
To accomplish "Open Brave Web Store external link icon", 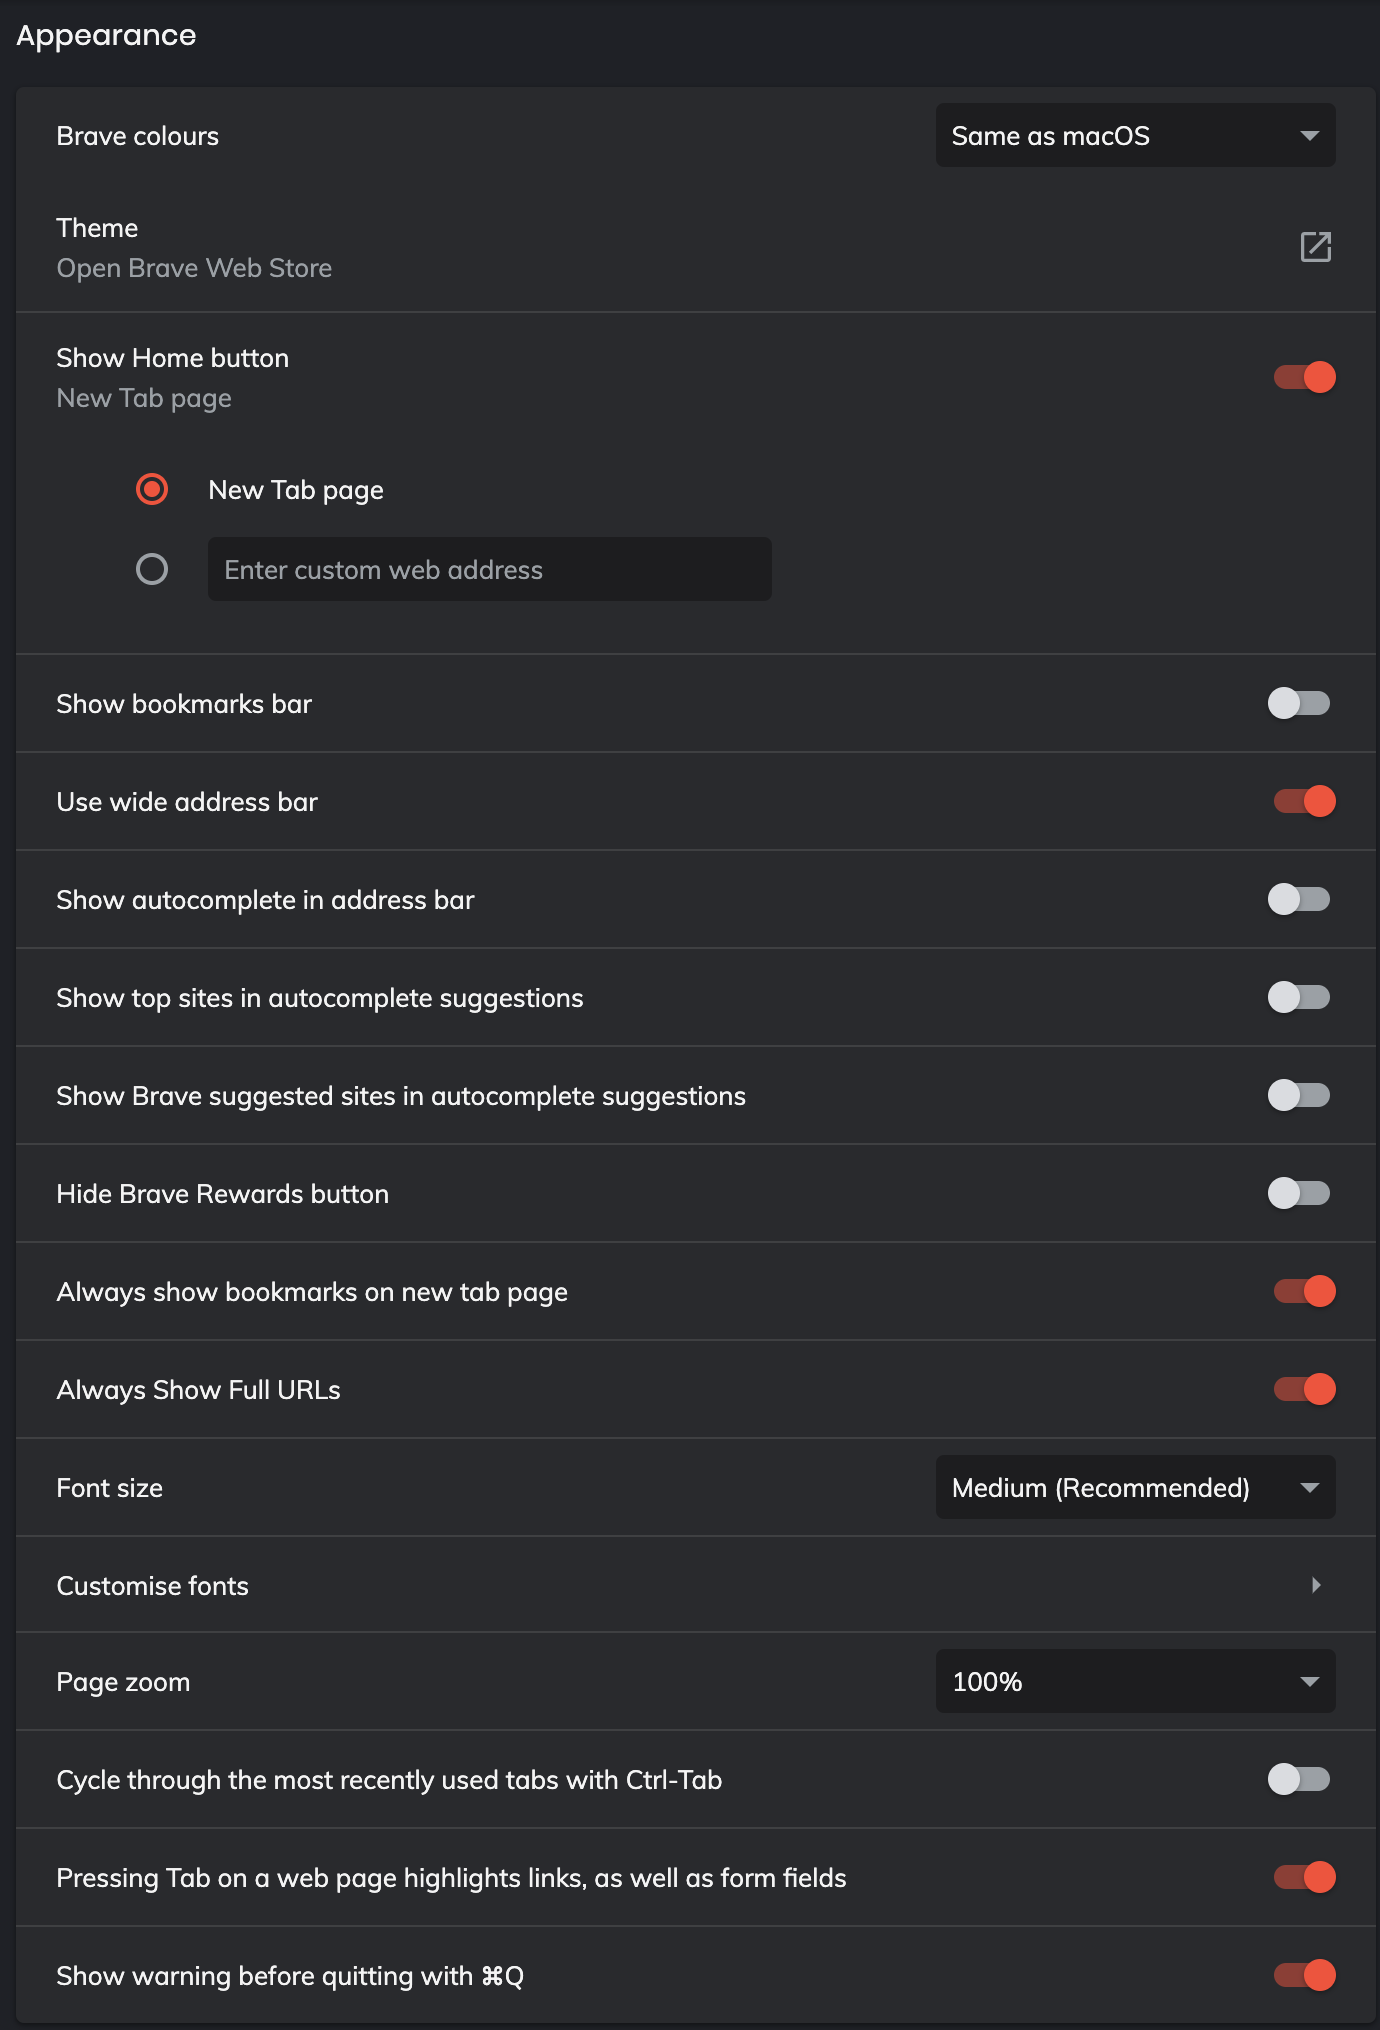I will coord(1315,247).
